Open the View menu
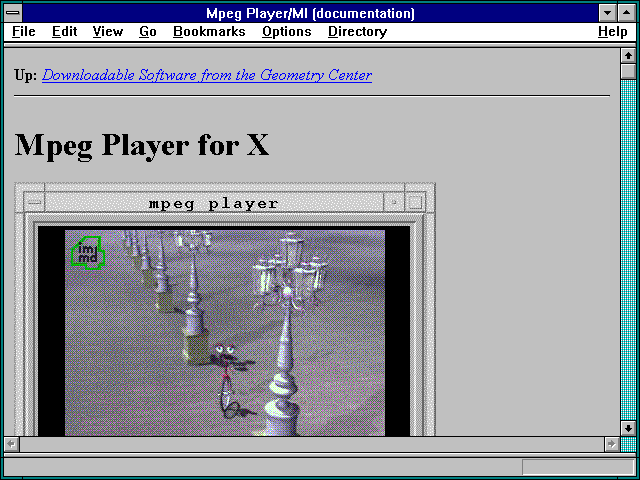640x480 pixels. pyautogui.click(x=108, y=32)
